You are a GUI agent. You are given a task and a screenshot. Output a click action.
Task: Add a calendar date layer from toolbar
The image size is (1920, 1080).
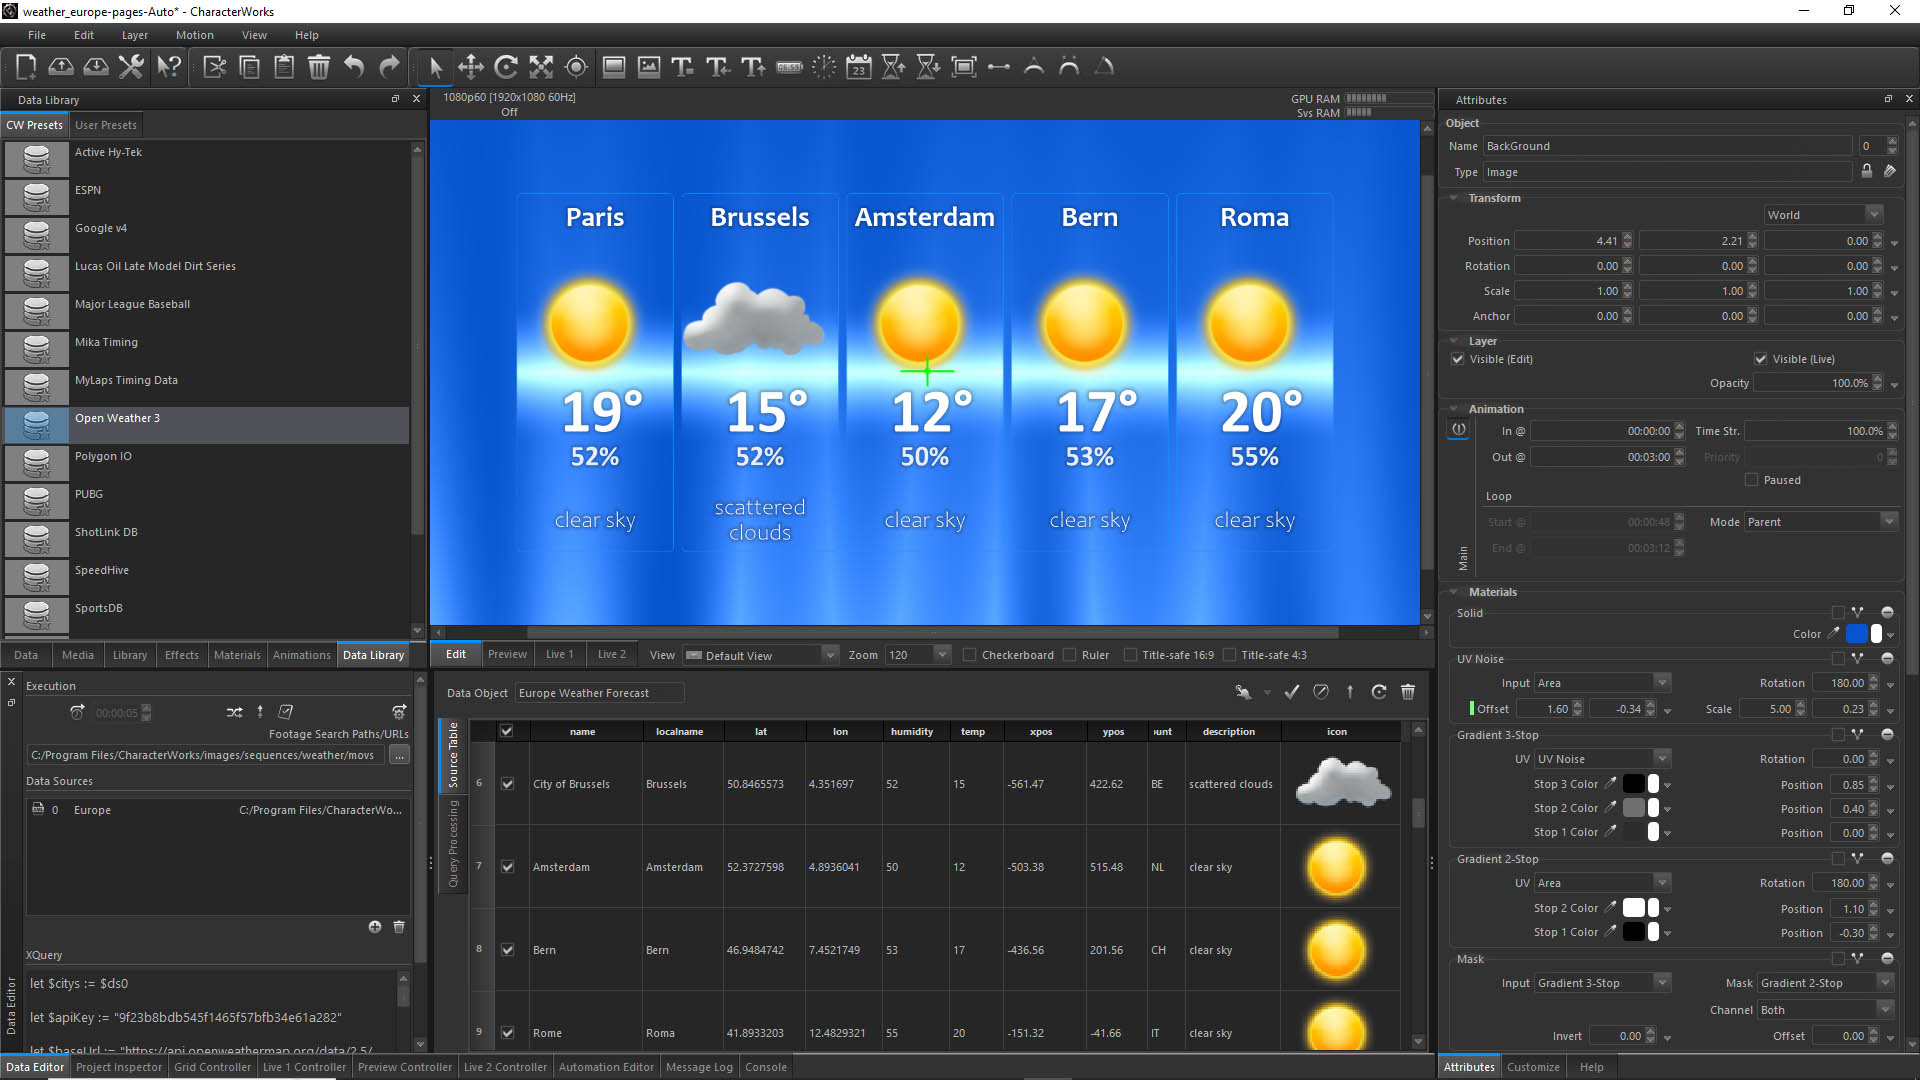(859, 67)
